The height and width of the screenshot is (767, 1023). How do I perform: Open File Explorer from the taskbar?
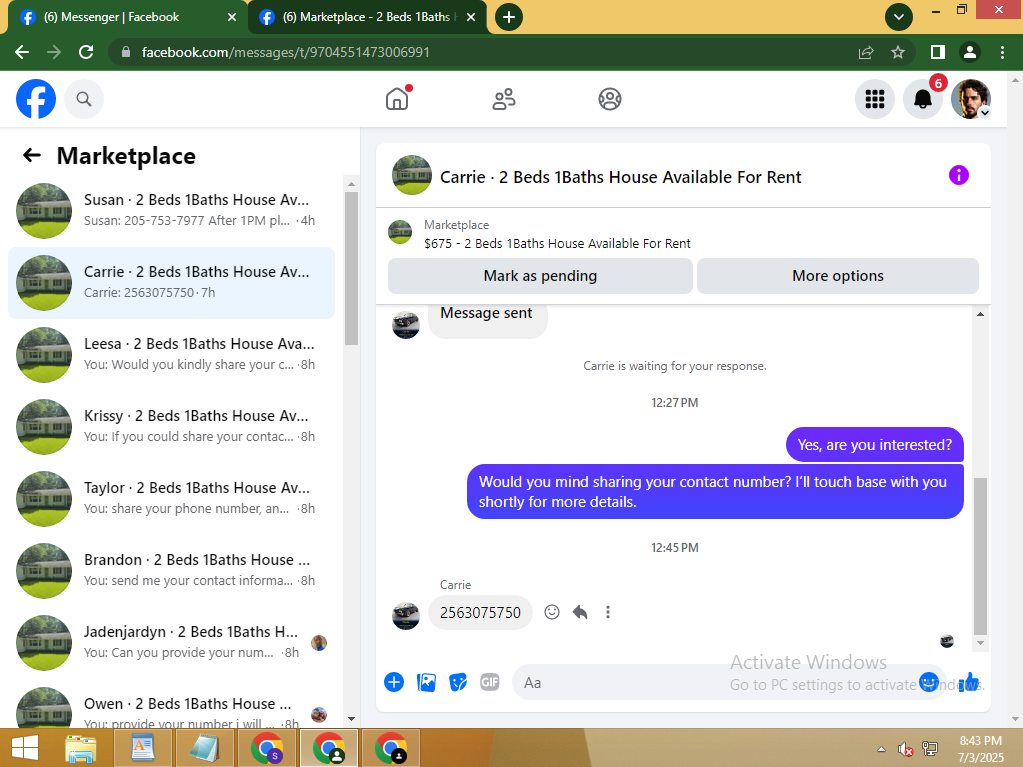coord(81,748)
